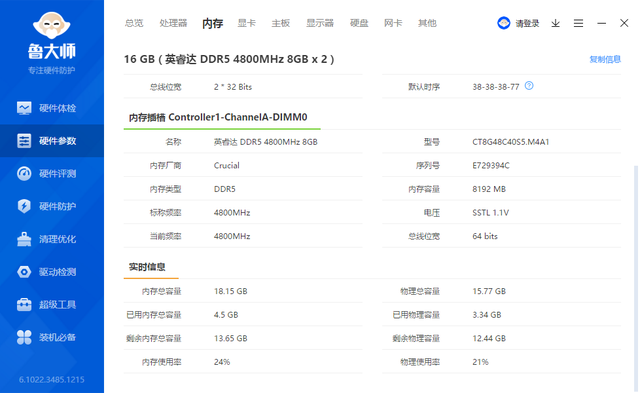Click the 18.15 GB total memory value

[x=231, y=291]
